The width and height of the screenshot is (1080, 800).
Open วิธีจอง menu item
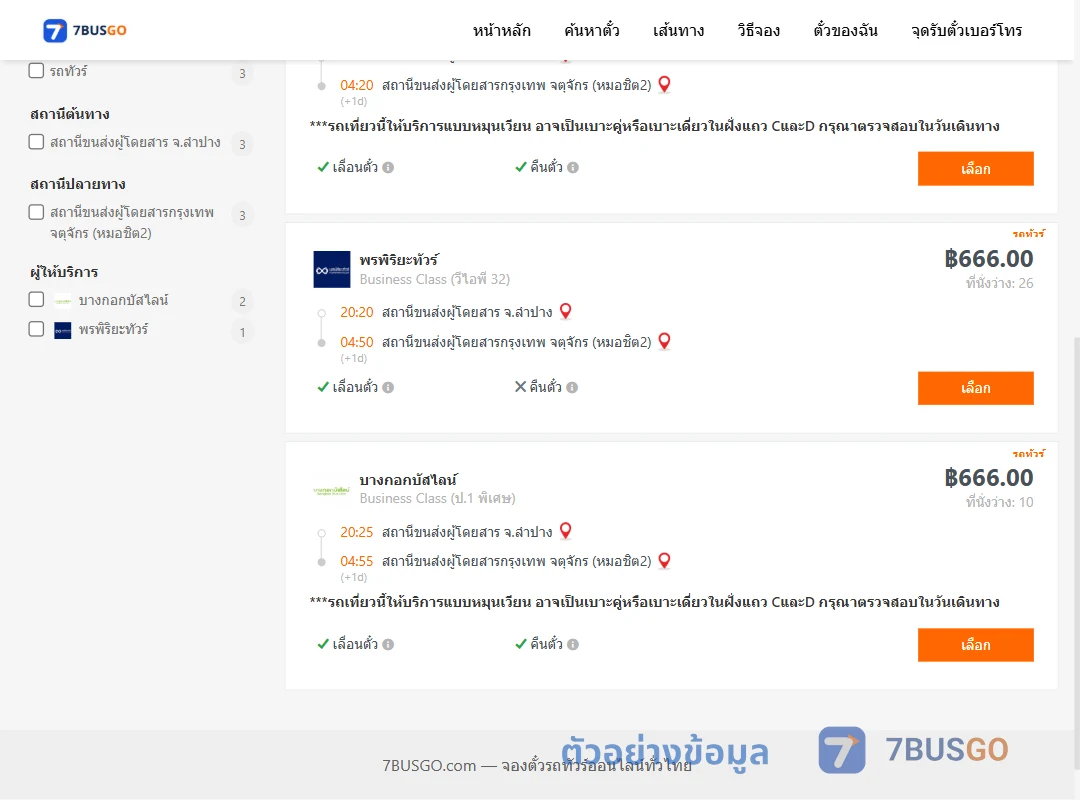click(x=758, y=30)
